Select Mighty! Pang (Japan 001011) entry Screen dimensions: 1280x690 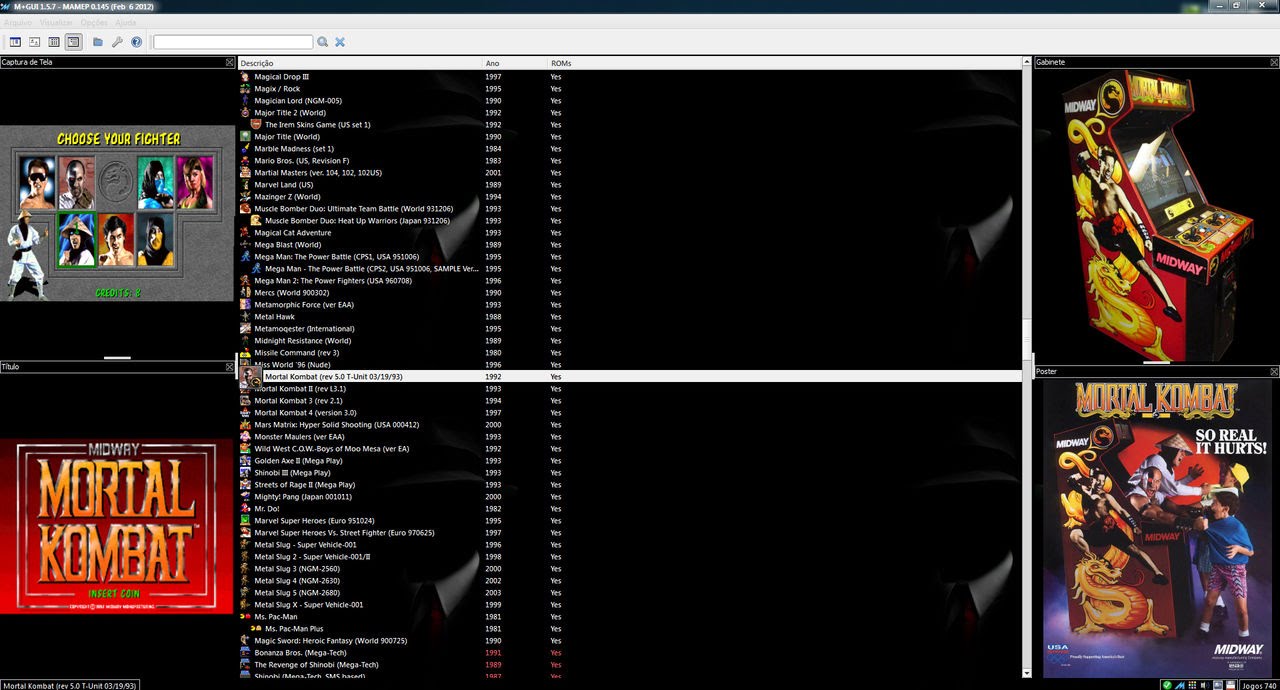coord(630,497)
